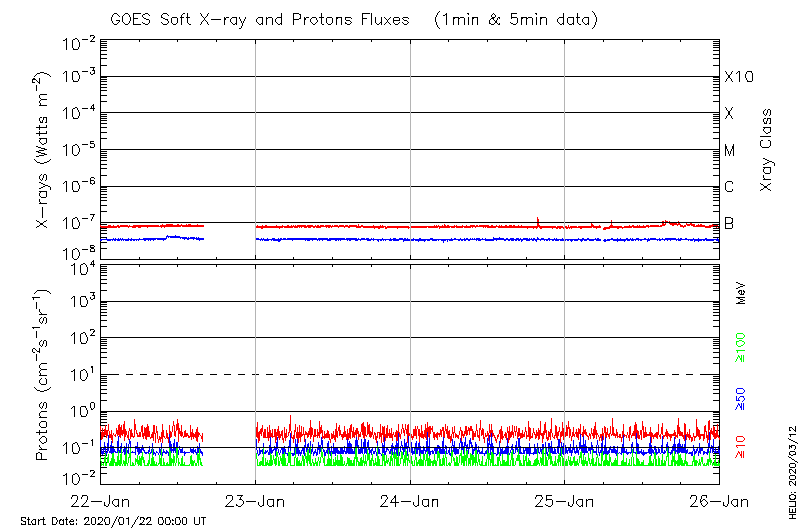This screenshot has width=800, height=530.
Task: Click the blue ≥50 MeV legend label
Action: pos(742,398)
